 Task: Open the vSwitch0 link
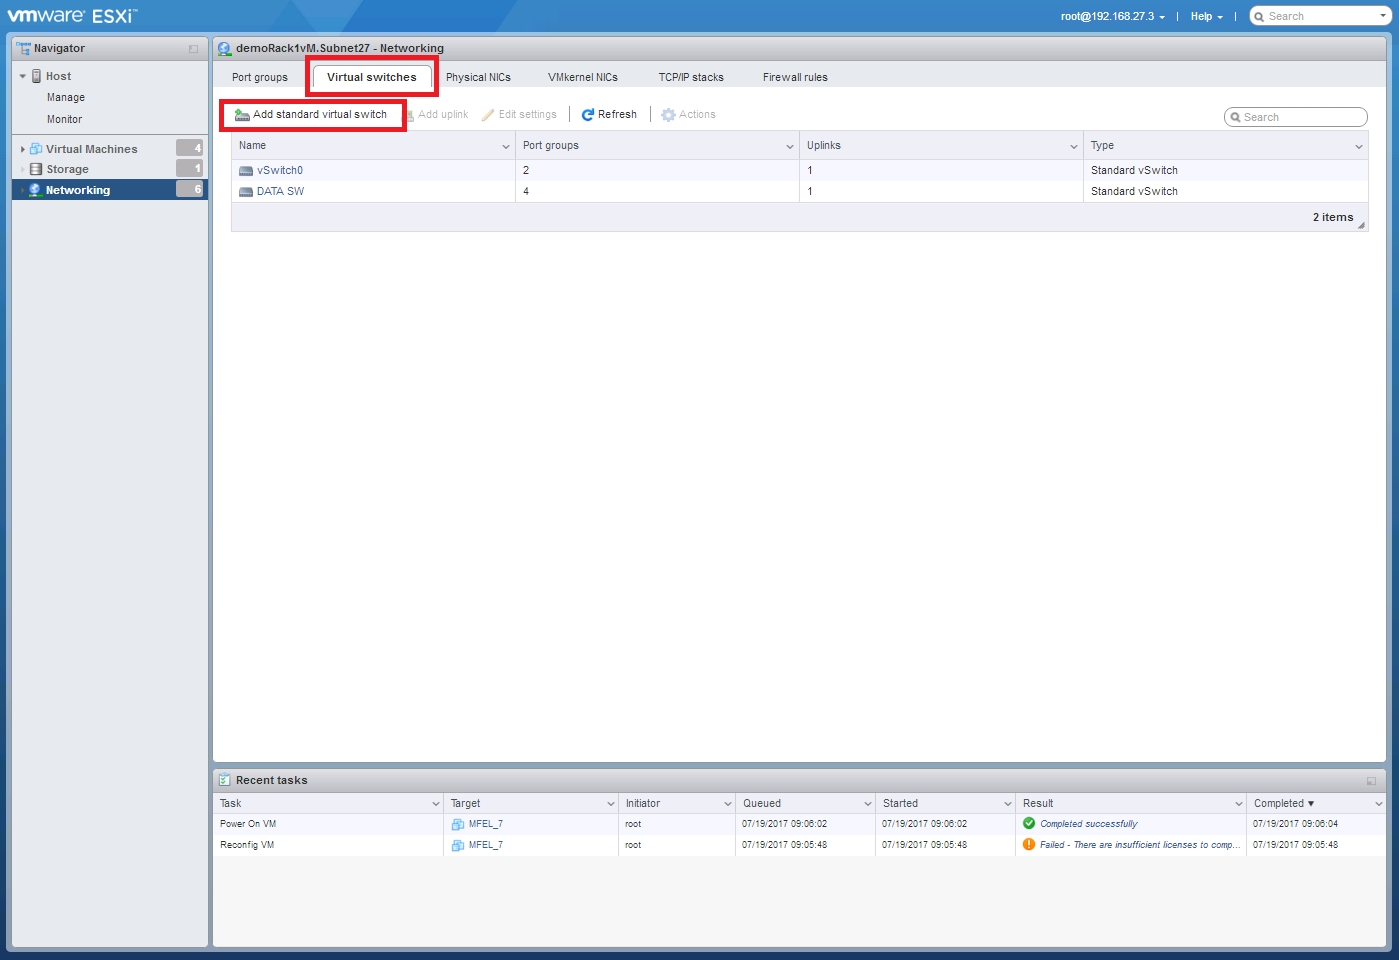click(x=280, y=171)
